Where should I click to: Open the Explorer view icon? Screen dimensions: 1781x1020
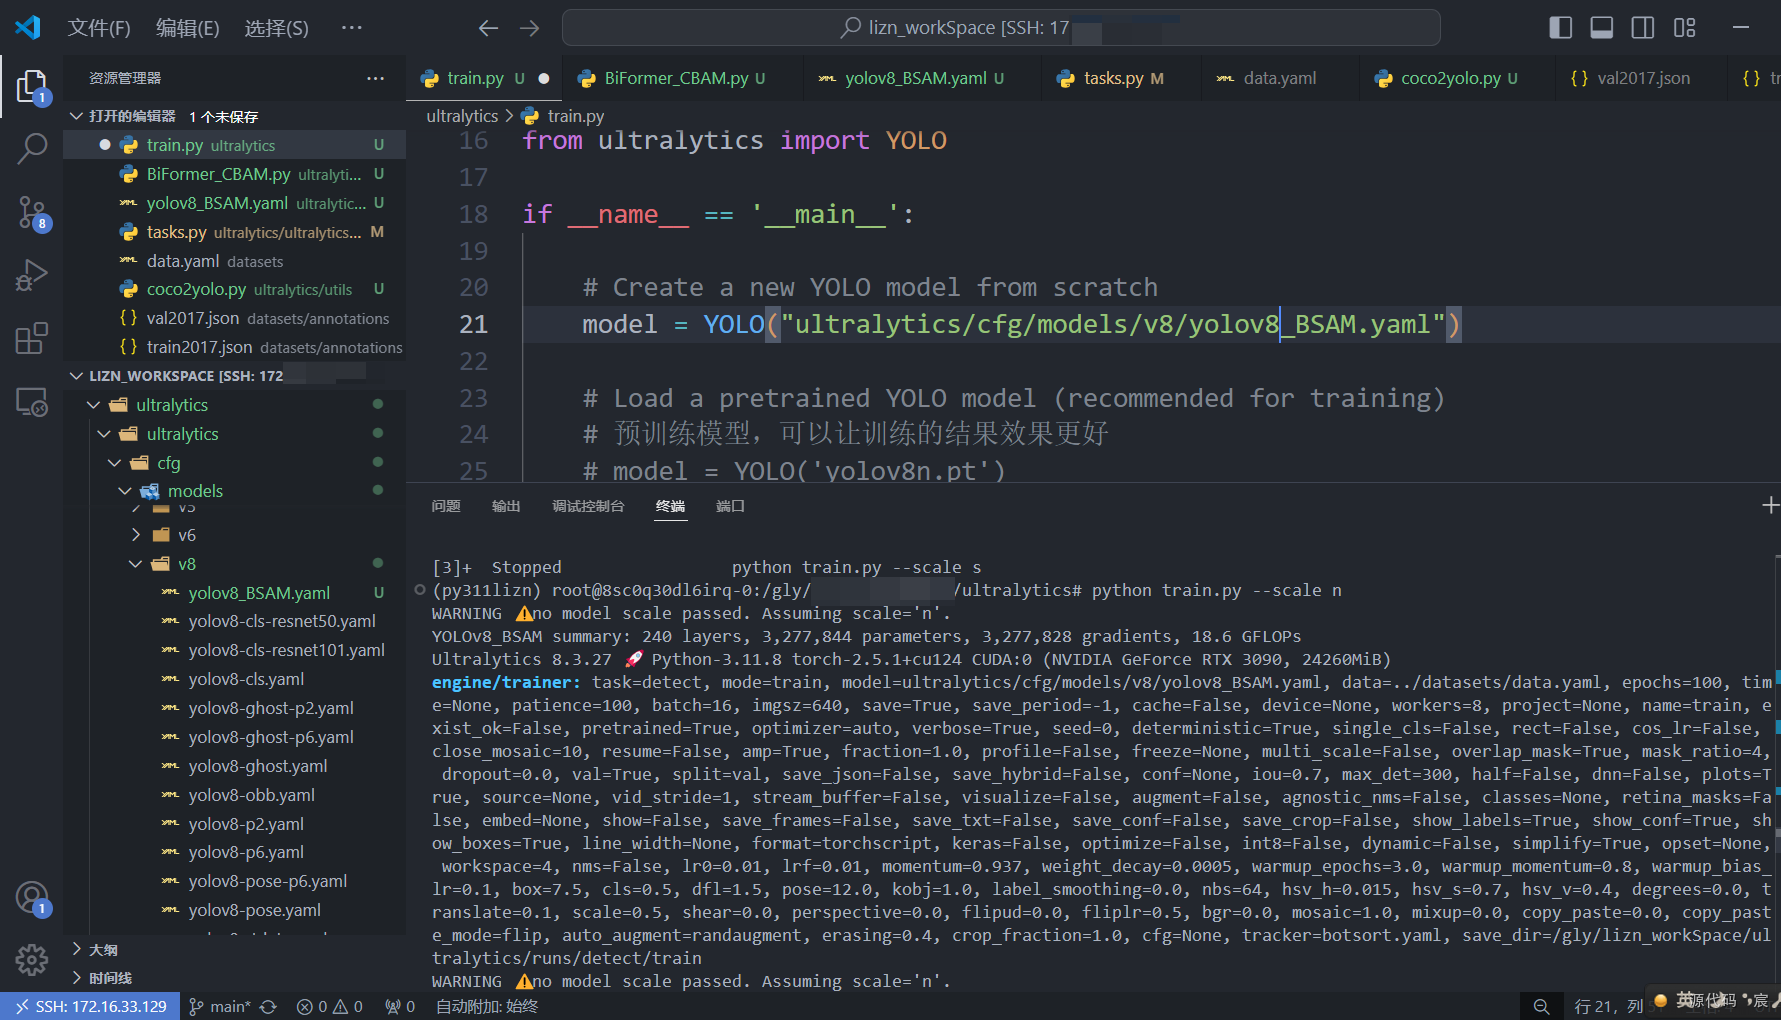[31, 87]
